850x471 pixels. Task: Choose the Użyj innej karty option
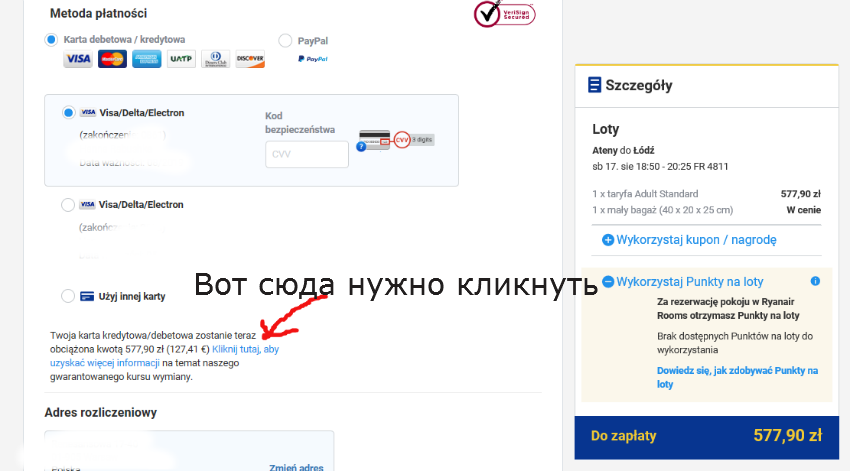[x=68, y=296]
